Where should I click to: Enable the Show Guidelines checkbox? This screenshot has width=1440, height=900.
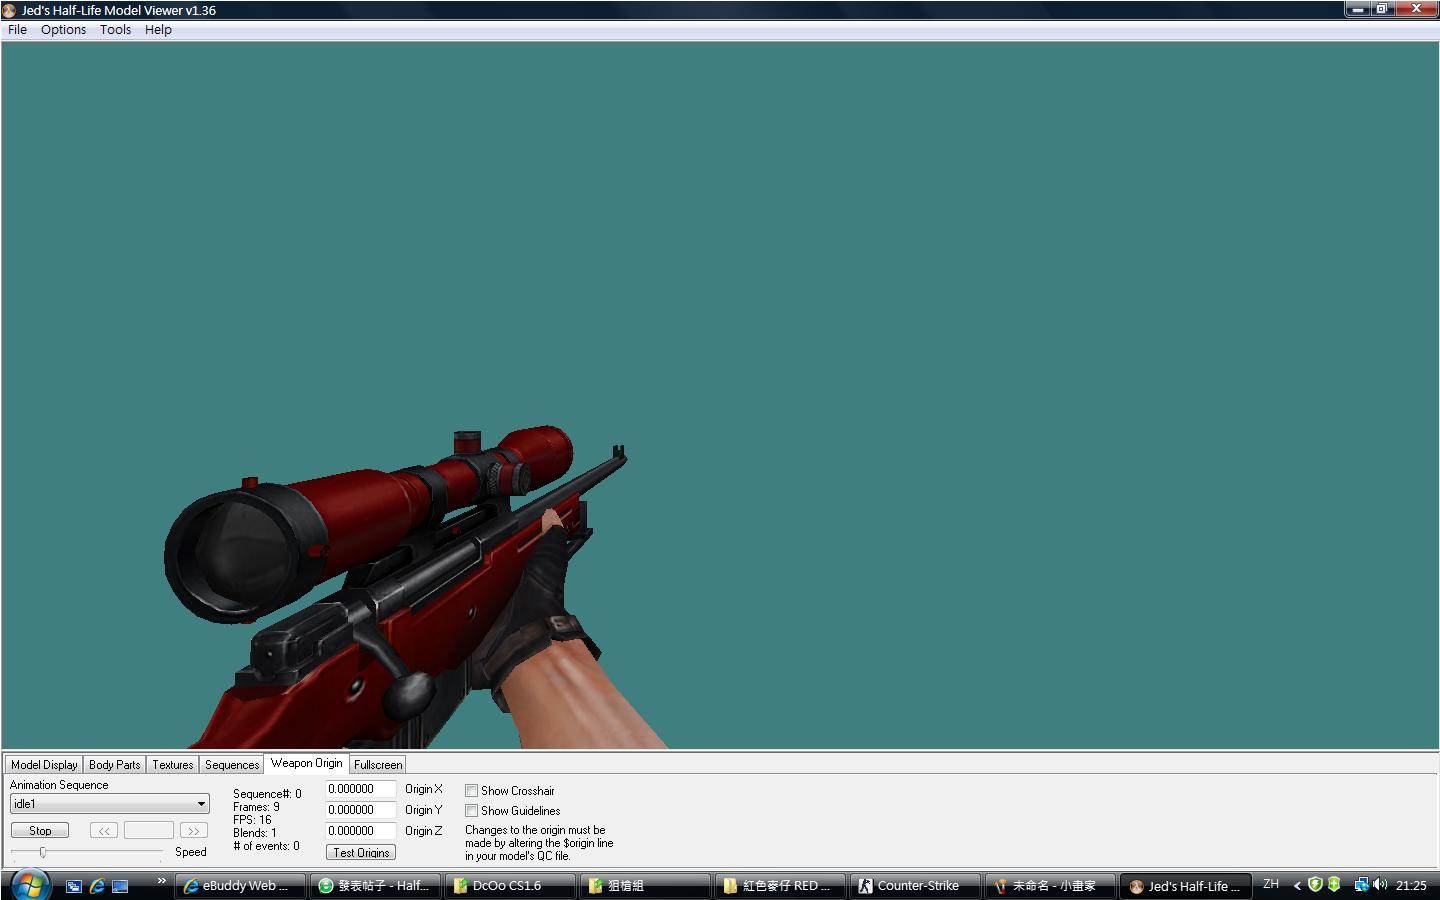[x=471, y=811]
